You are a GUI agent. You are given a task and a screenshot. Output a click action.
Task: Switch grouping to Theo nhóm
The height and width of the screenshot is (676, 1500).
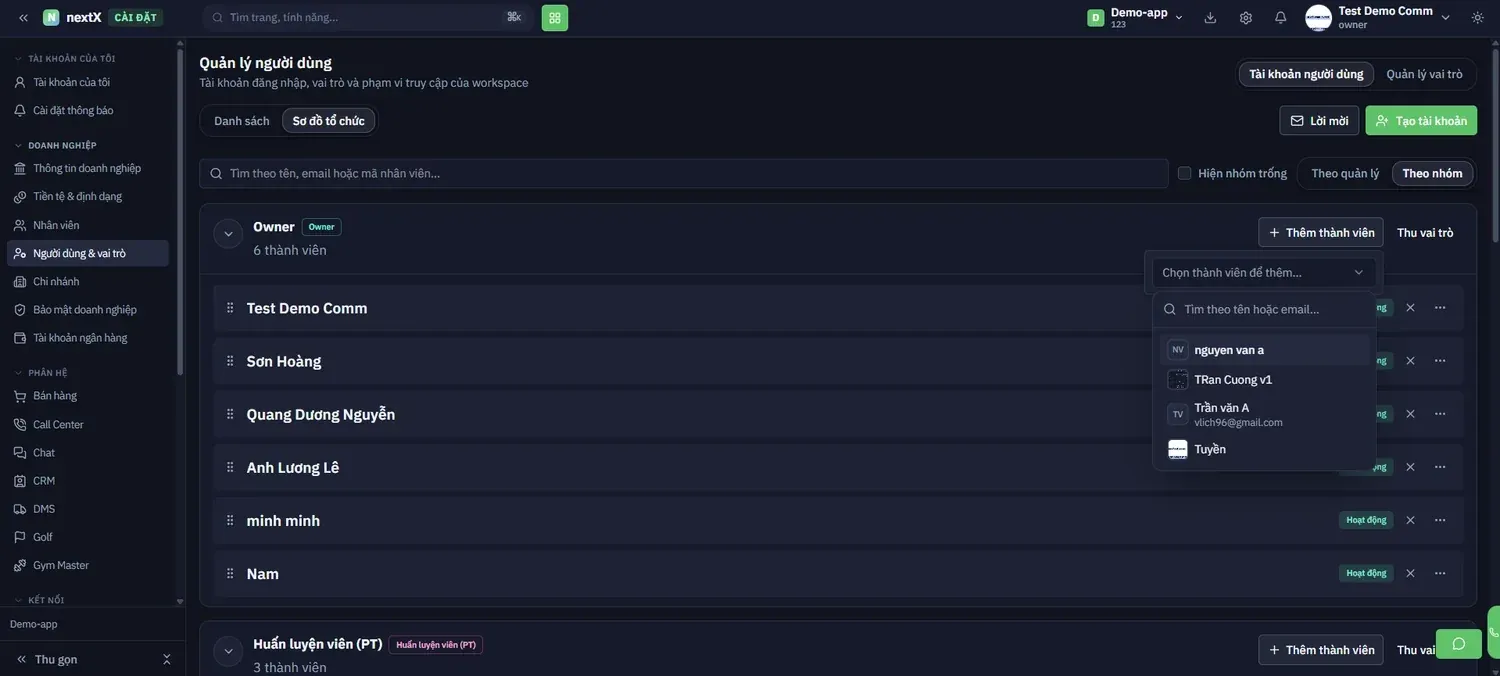(x=1432, y=173)
